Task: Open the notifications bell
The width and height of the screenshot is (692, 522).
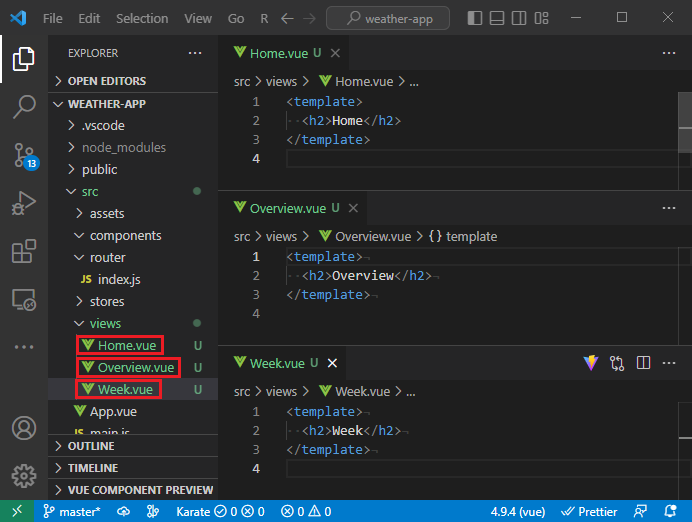Action: [670, 511]
